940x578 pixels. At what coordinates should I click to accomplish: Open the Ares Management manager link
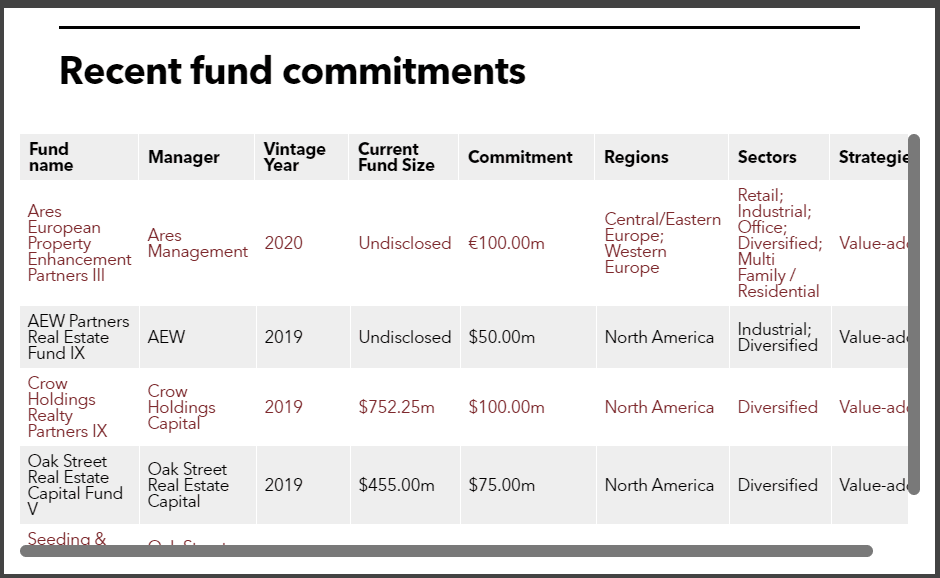coord(197,243)
